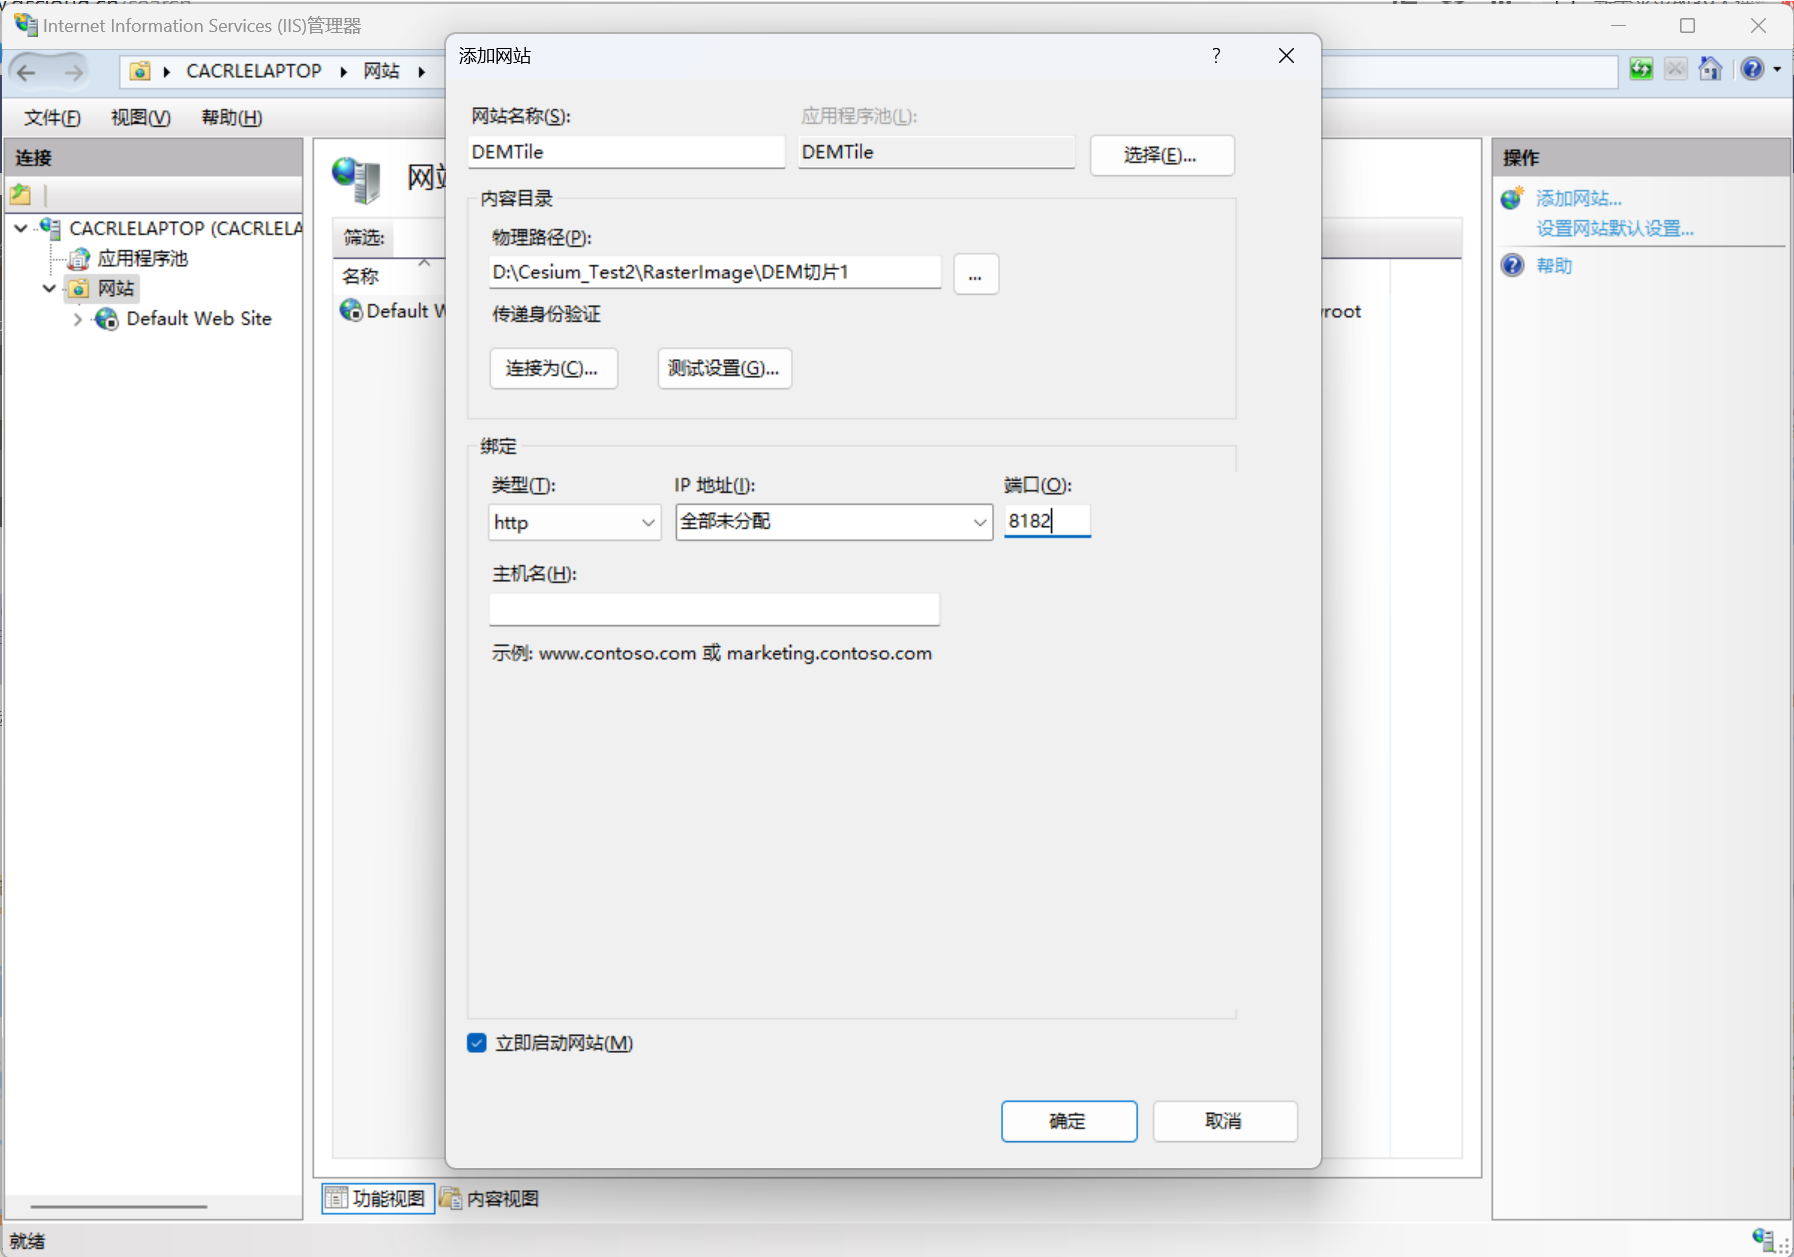Screen dimensions: 1794x1257
Task: Click the 主机名 input field
Action: [x=714, y=609]
